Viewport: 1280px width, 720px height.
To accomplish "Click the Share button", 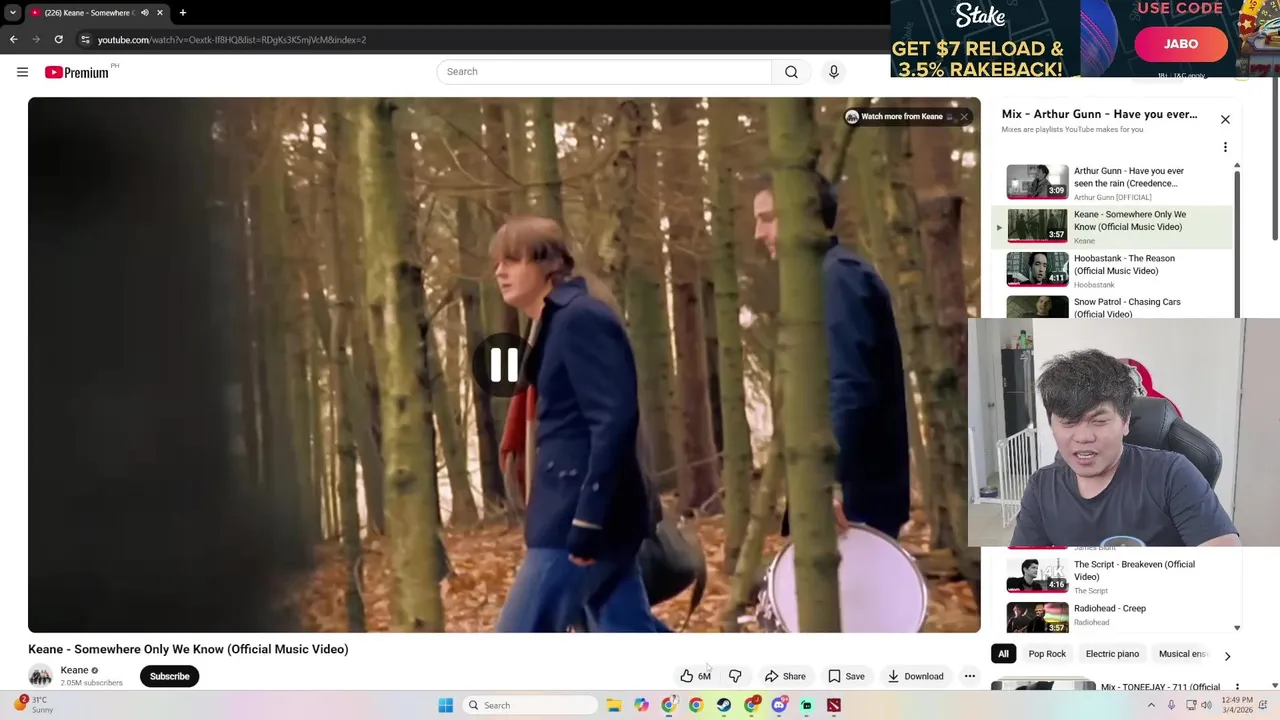I will [x=785, y=676].
